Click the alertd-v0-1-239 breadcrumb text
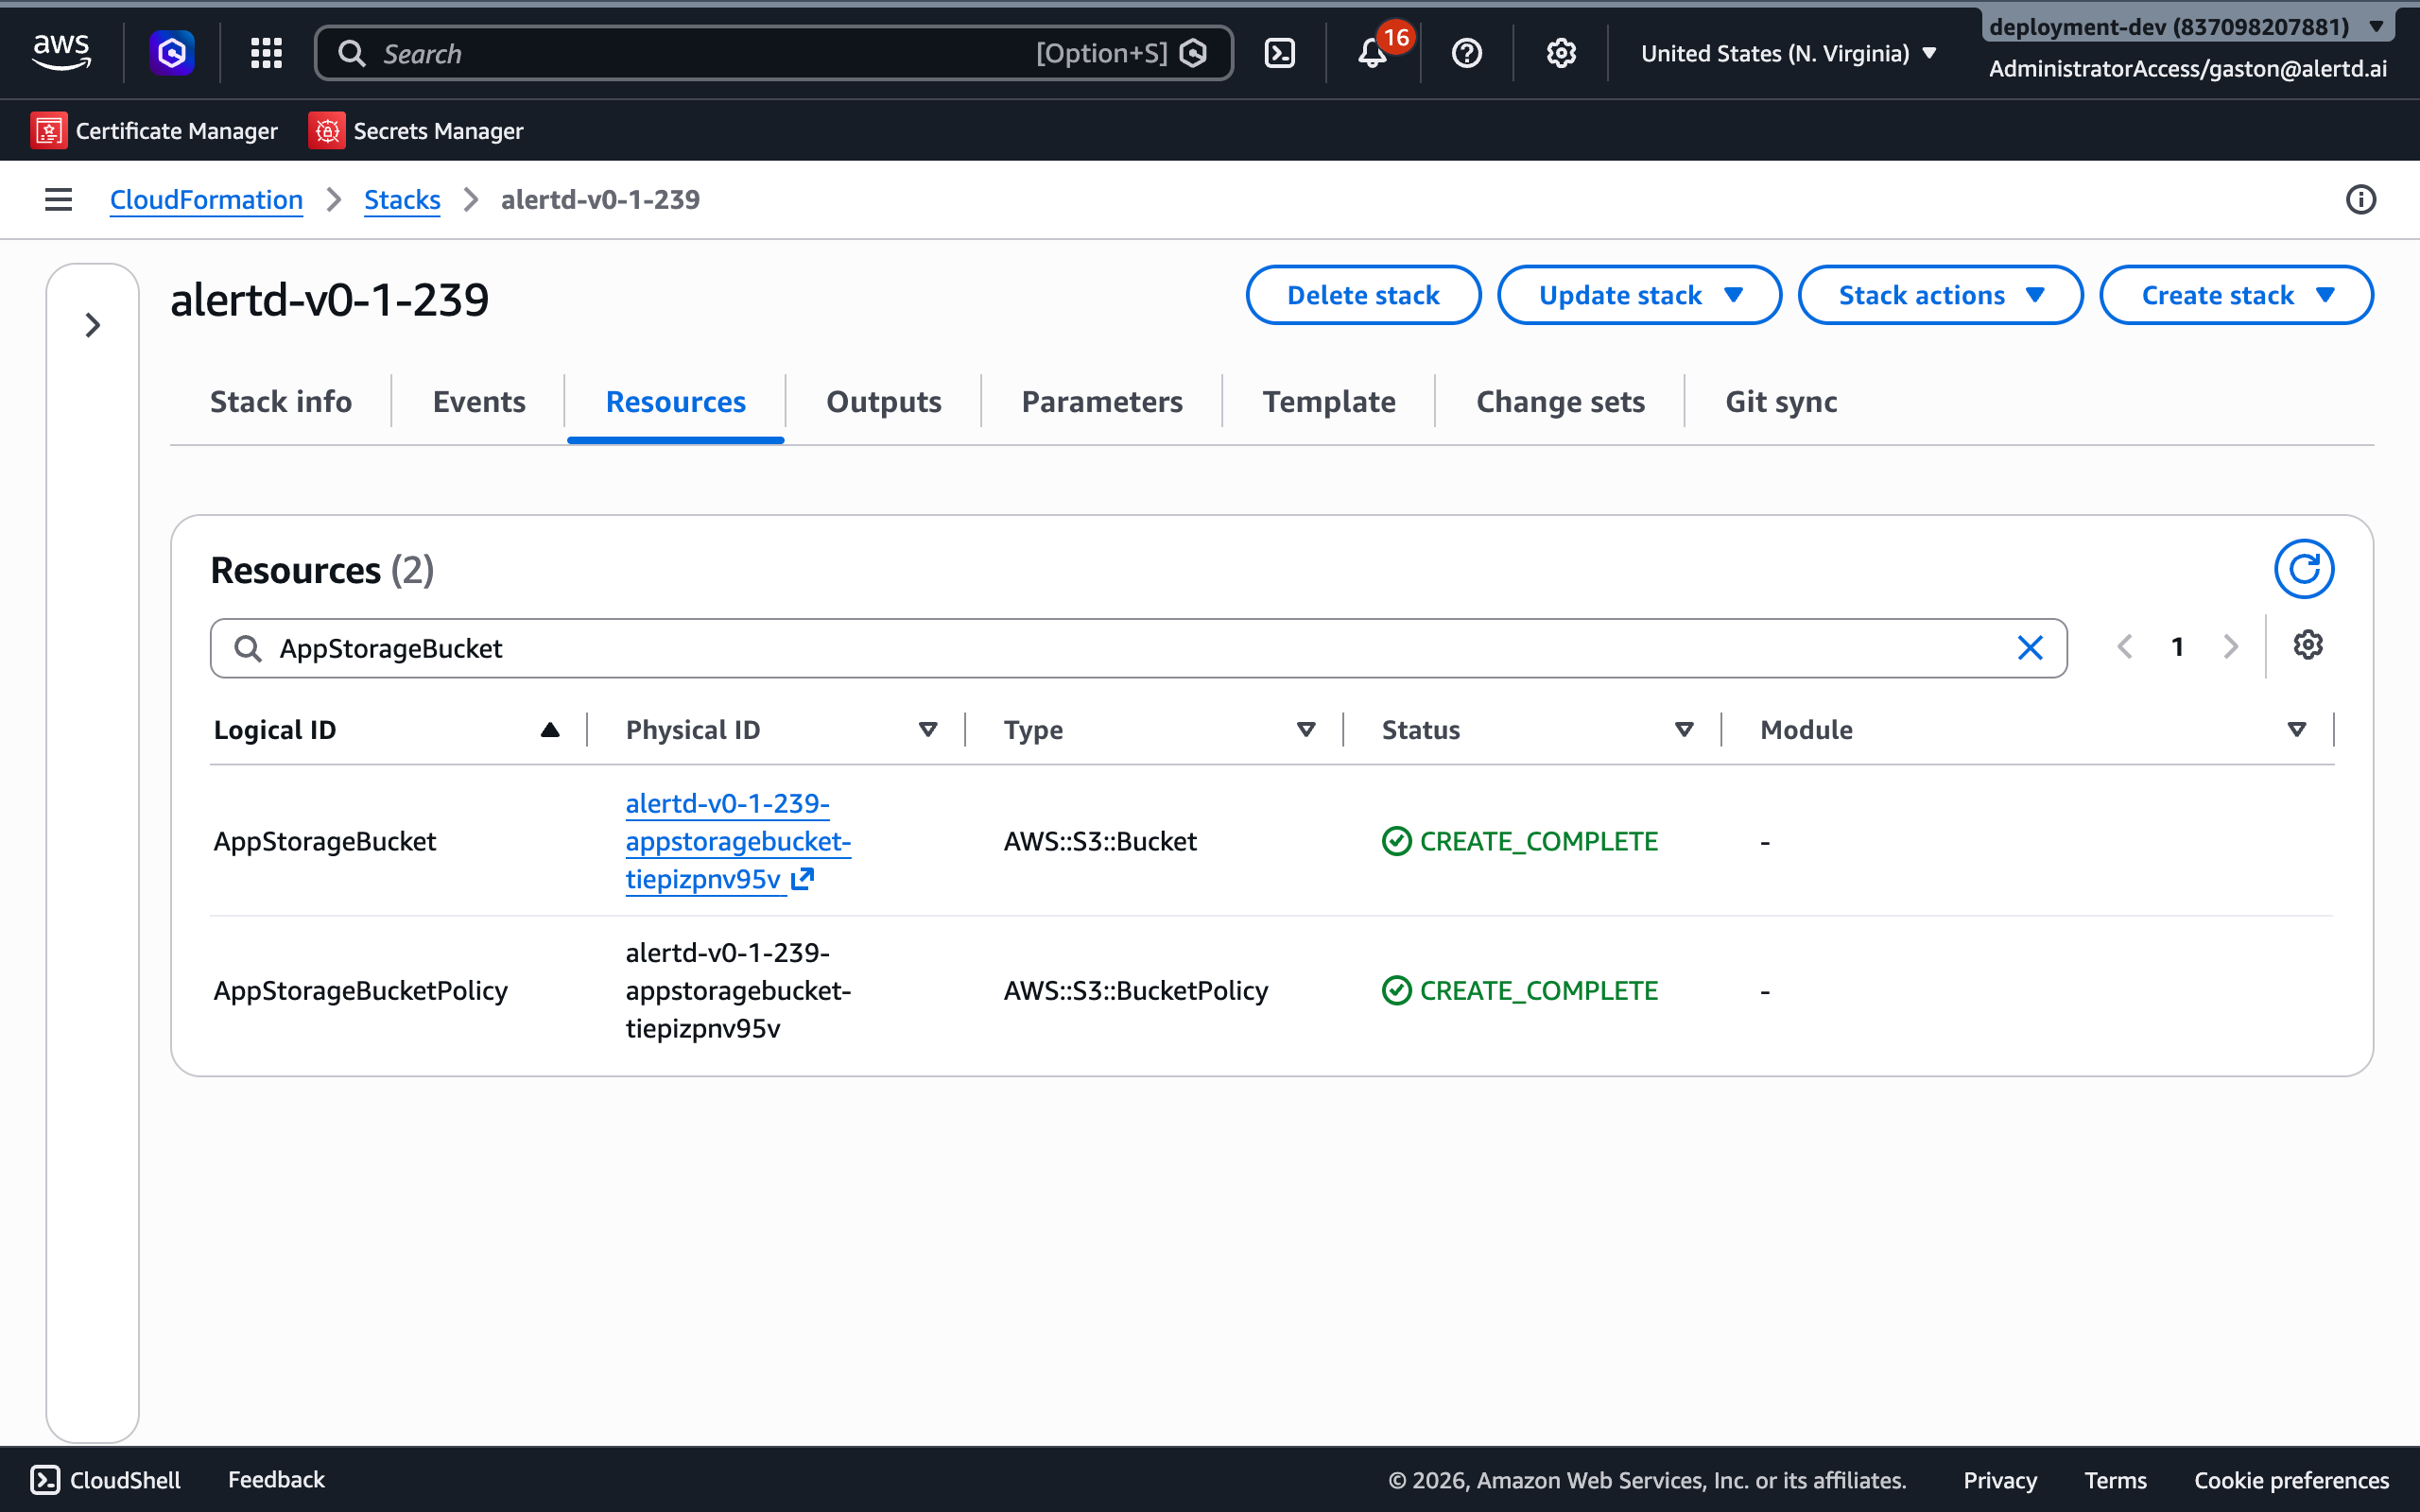 click(600, 199)
